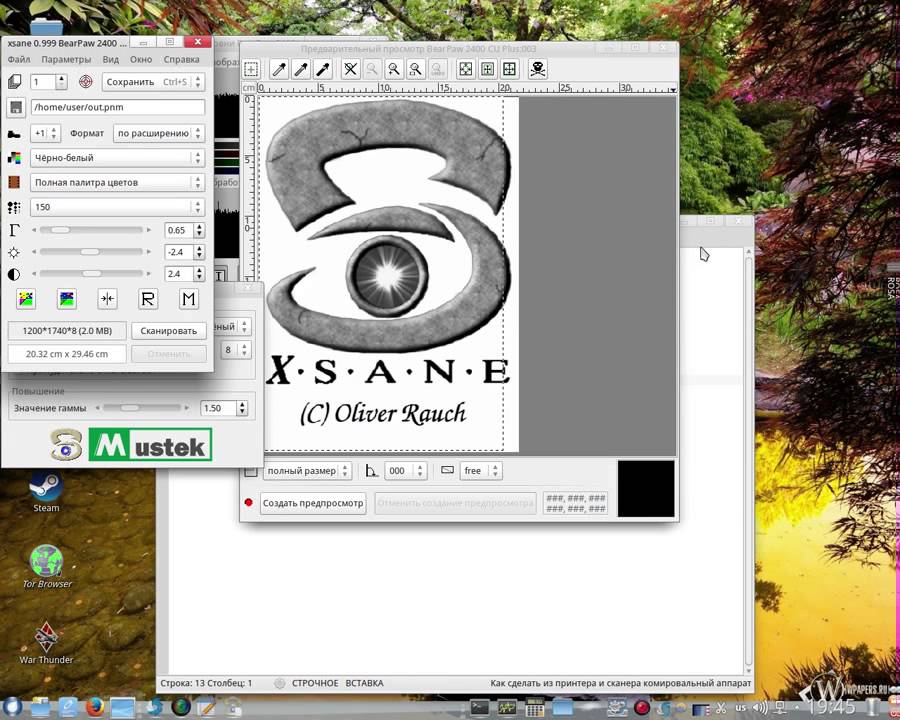Open the floppy disk file browse button
This screenshot has height=720, width=900.
[x=15, y=107]
